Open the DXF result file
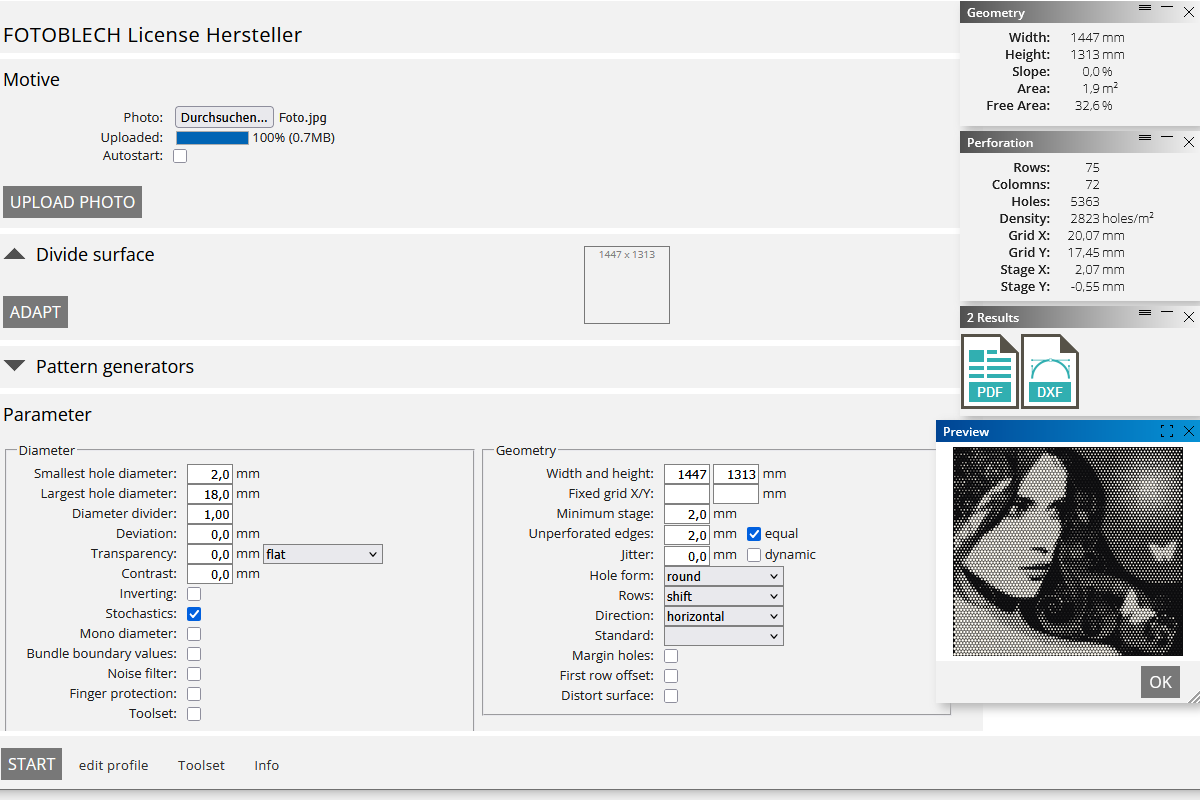 click(x=1050, y=372)
